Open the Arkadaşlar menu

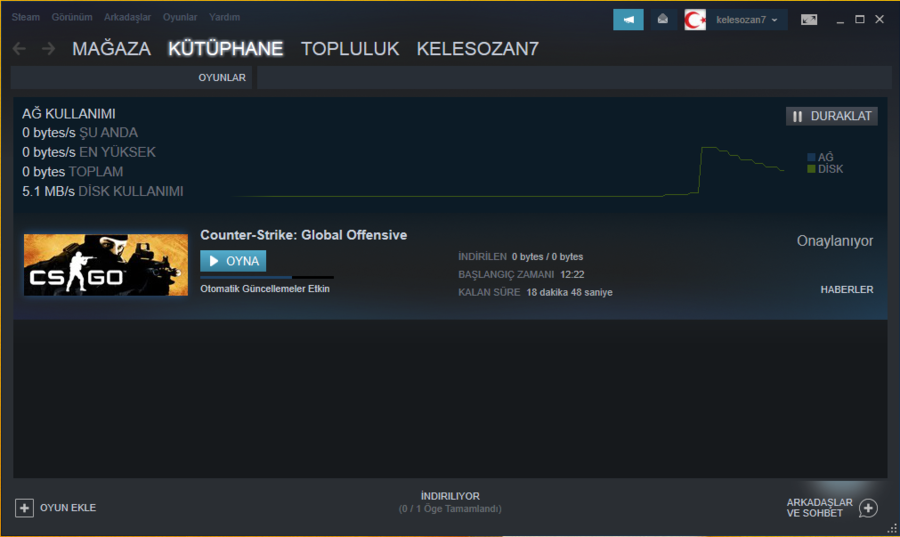[x=127, y=17]
